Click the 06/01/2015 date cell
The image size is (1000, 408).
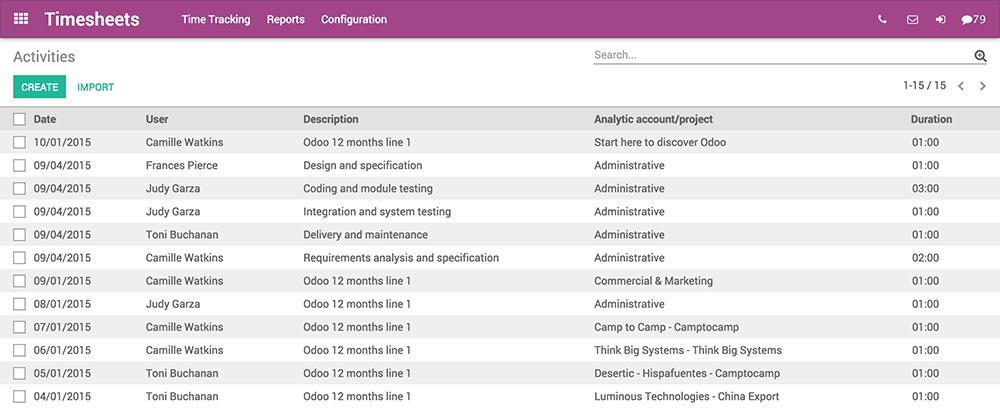tap(62, 350)
